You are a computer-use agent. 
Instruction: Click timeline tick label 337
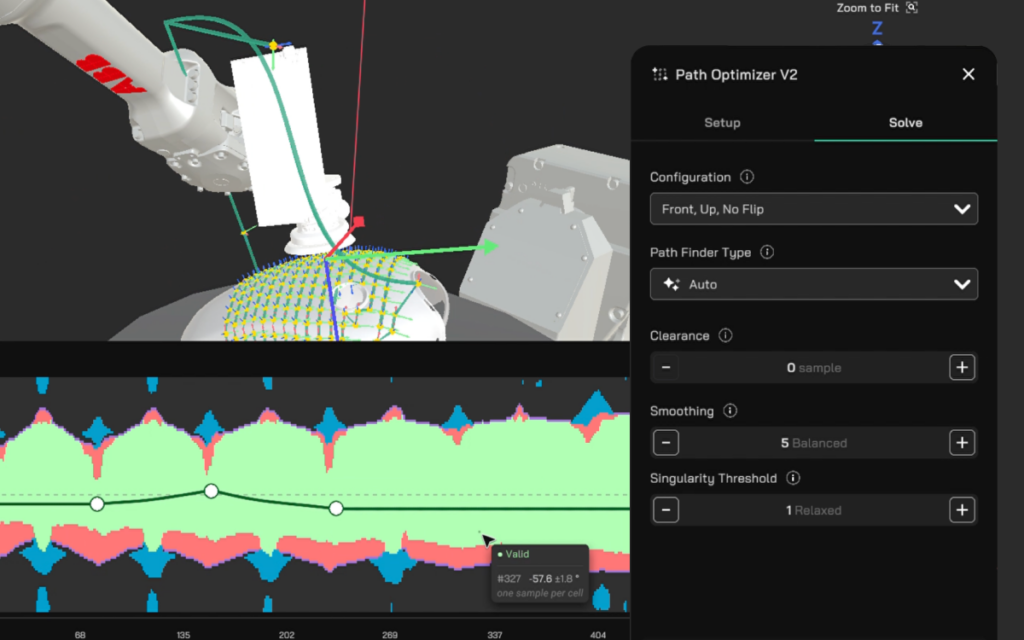click(494, 635)
